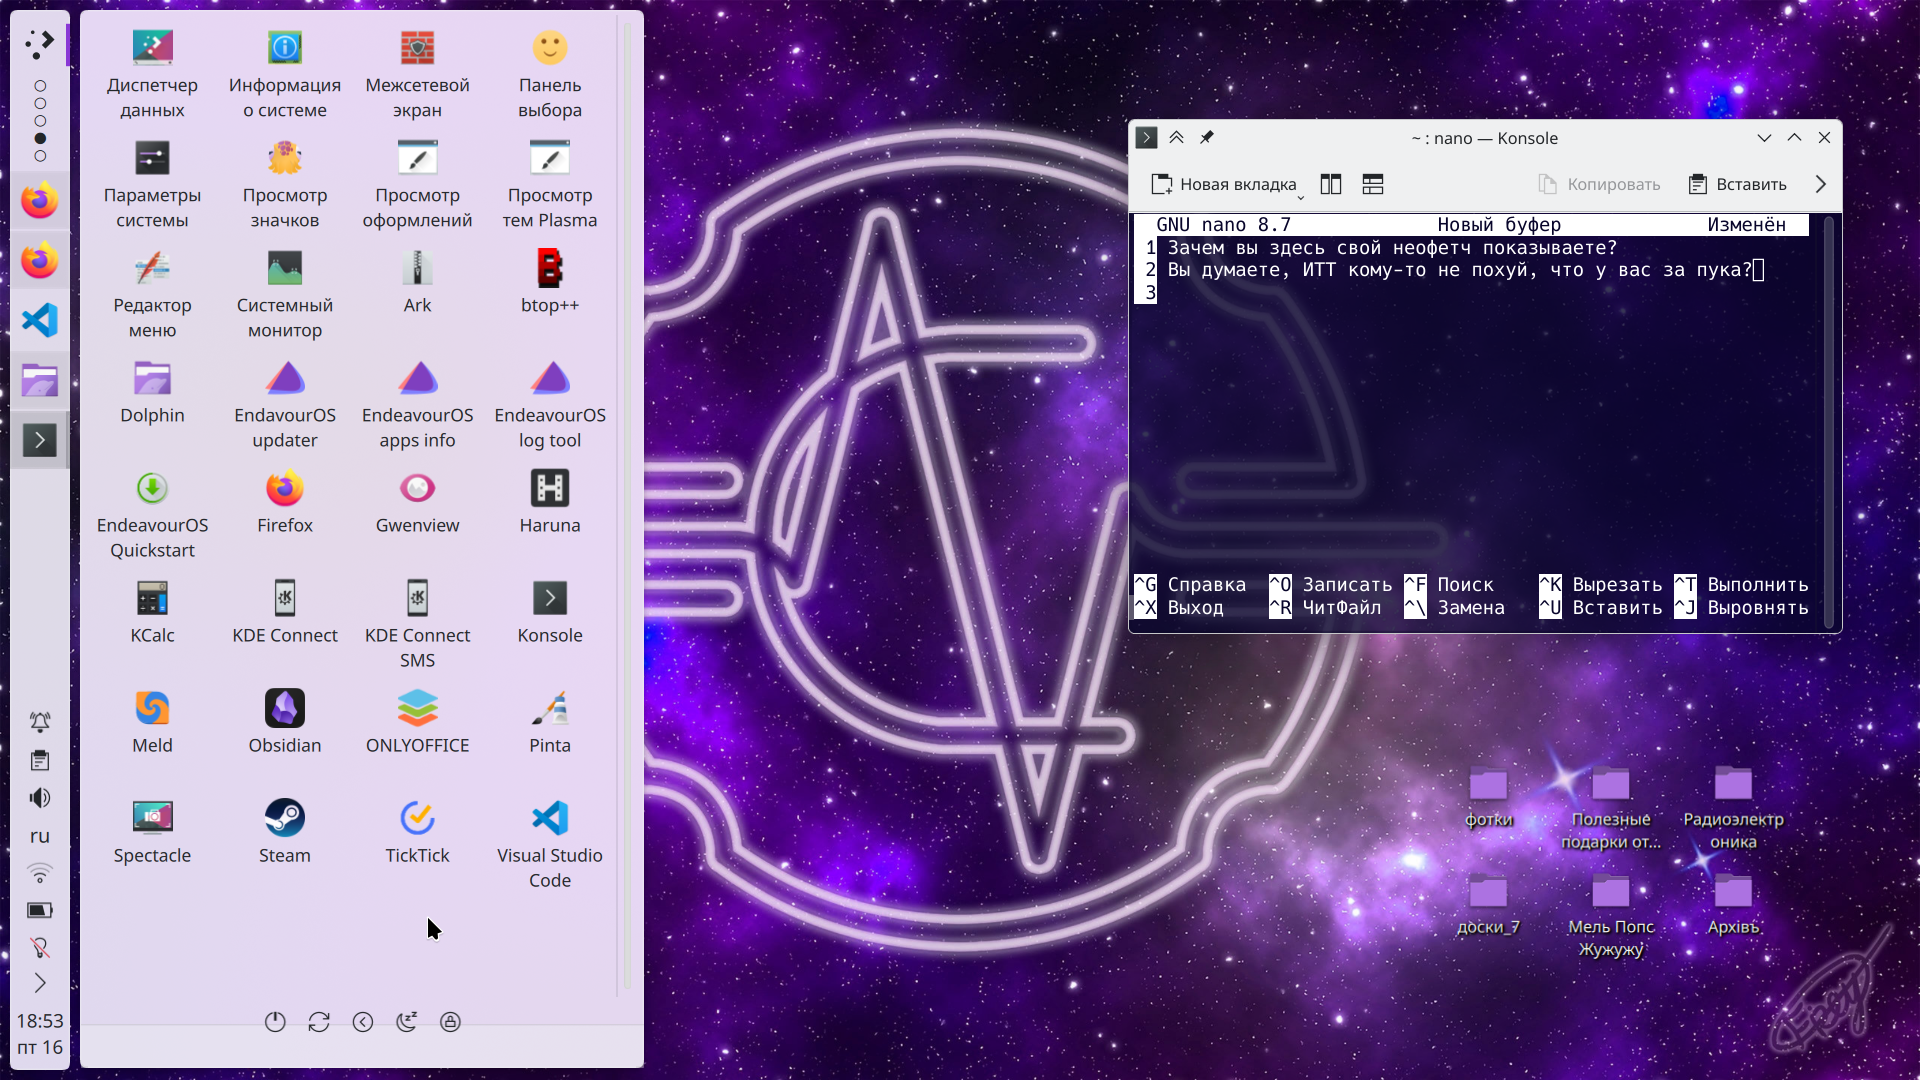
Task: Toggle the pin window button in Konsole titlebar
Action: 1207,138
